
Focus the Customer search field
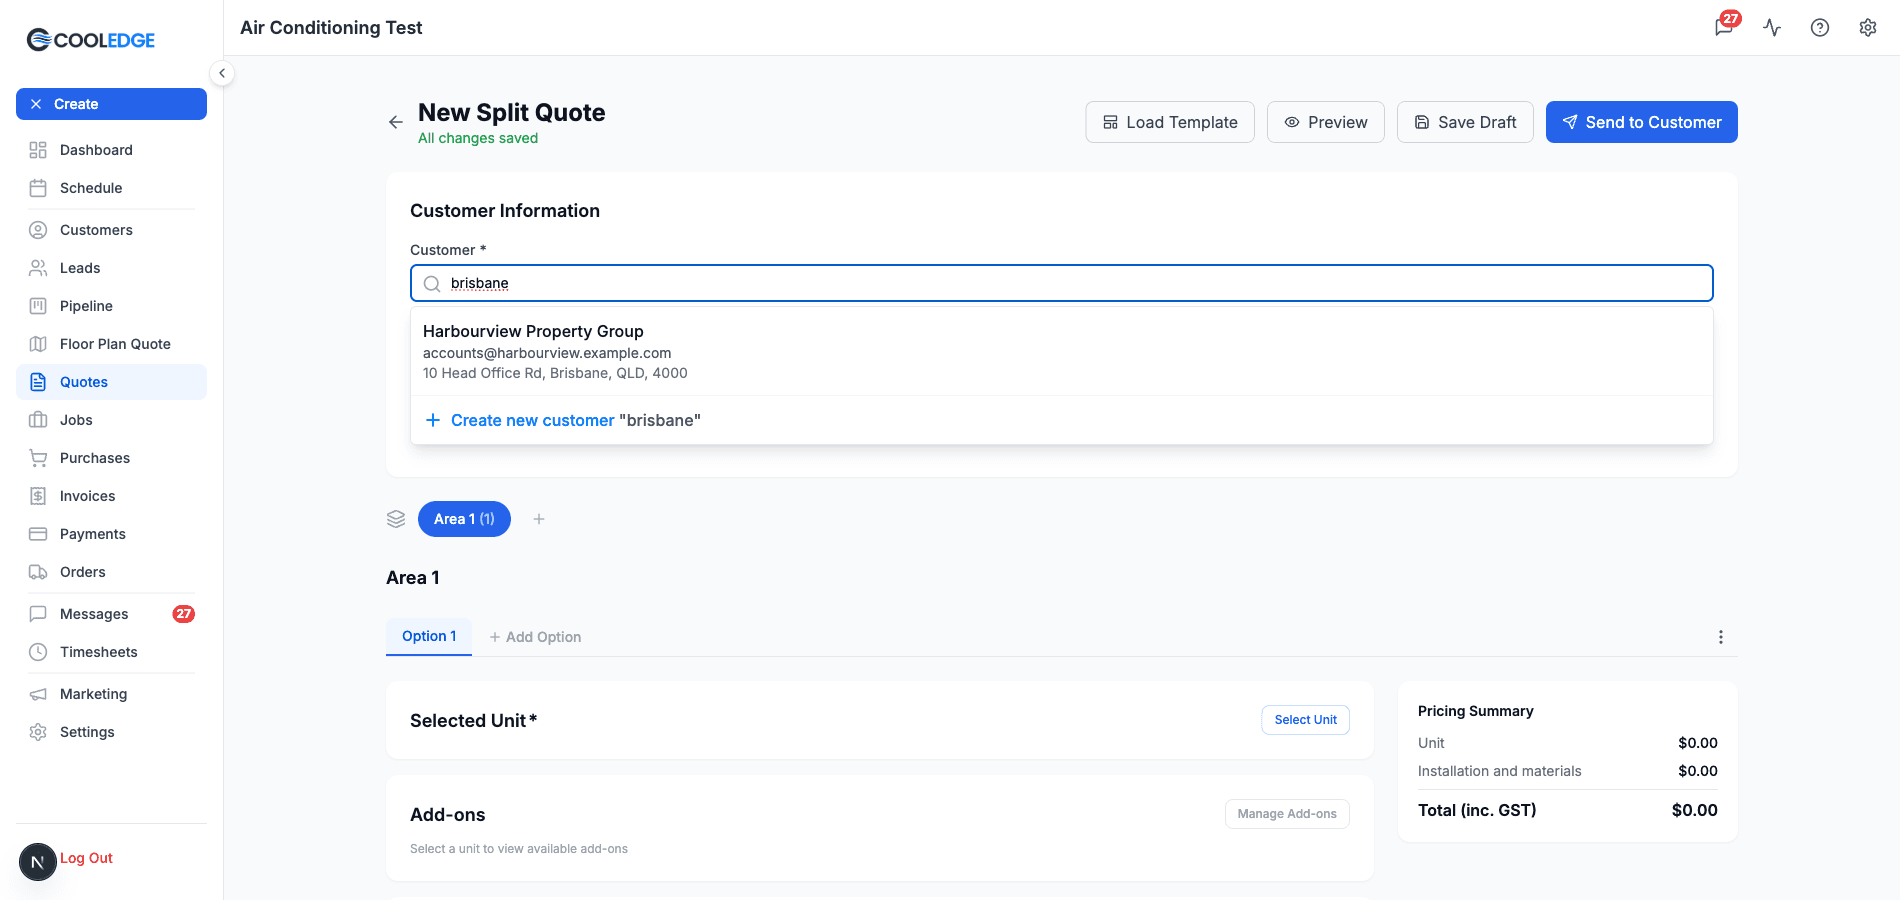tap(1062, 283)
